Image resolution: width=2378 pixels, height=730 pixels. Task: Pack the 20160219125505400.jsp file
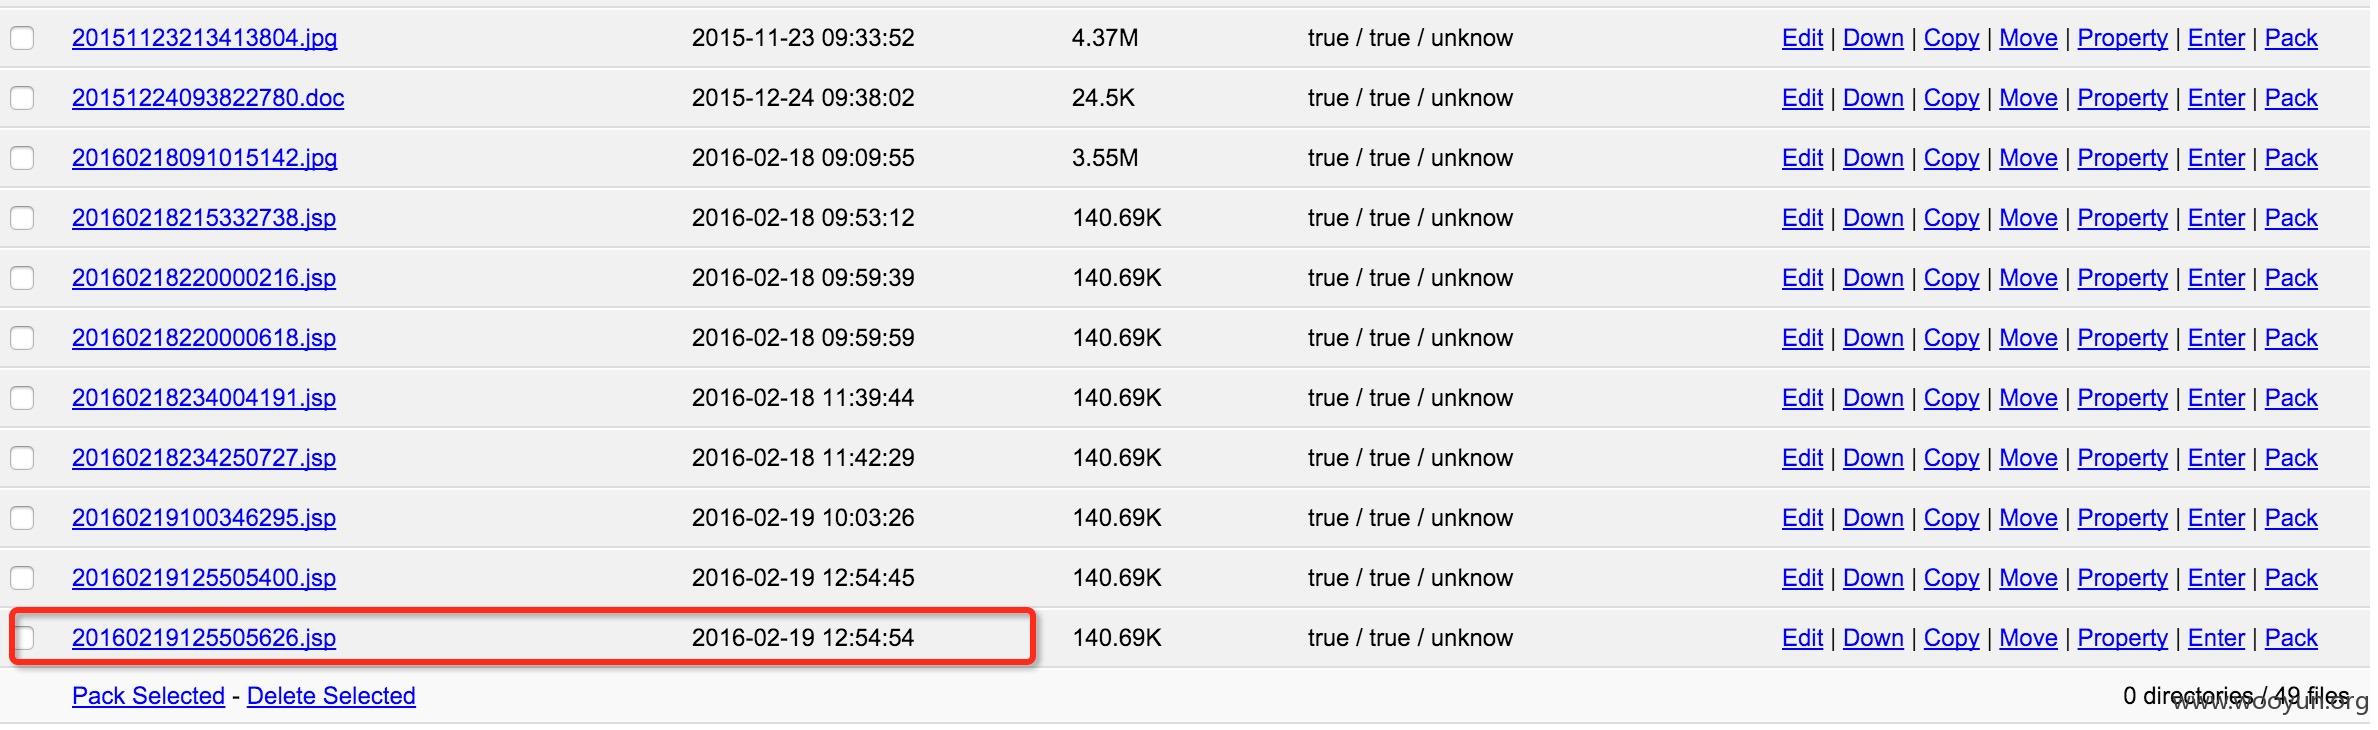click(x=2291, y=578)
